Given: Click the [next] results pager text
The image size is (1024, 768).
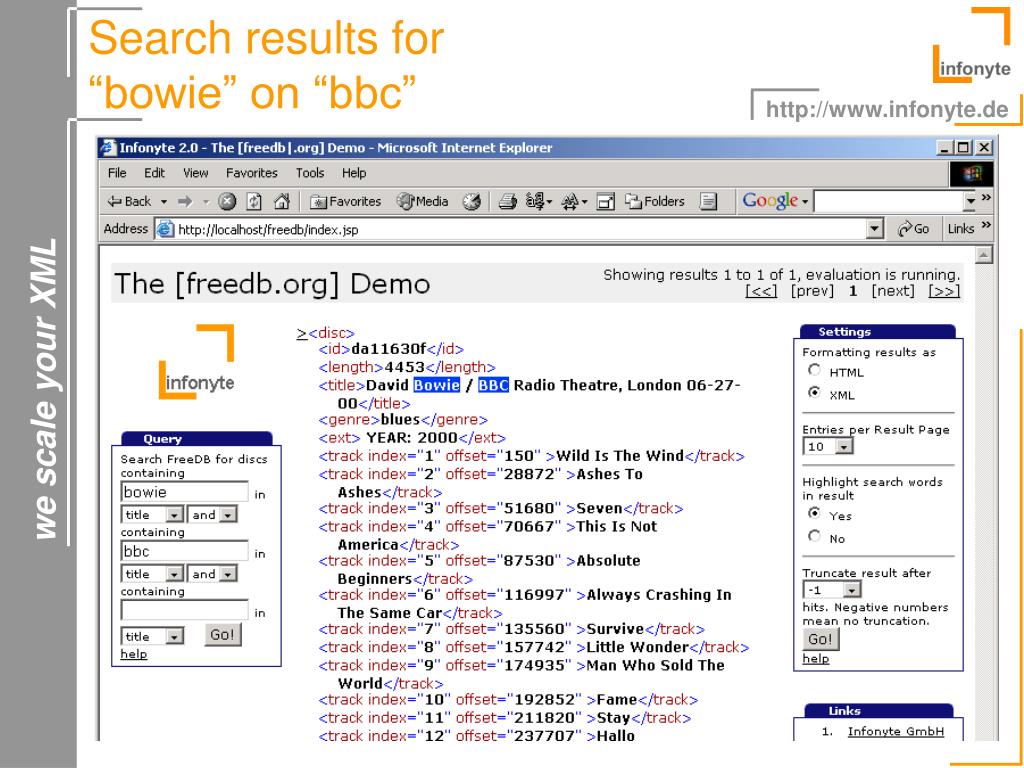Looking at the screenshot, I should [x=893, y=291].
